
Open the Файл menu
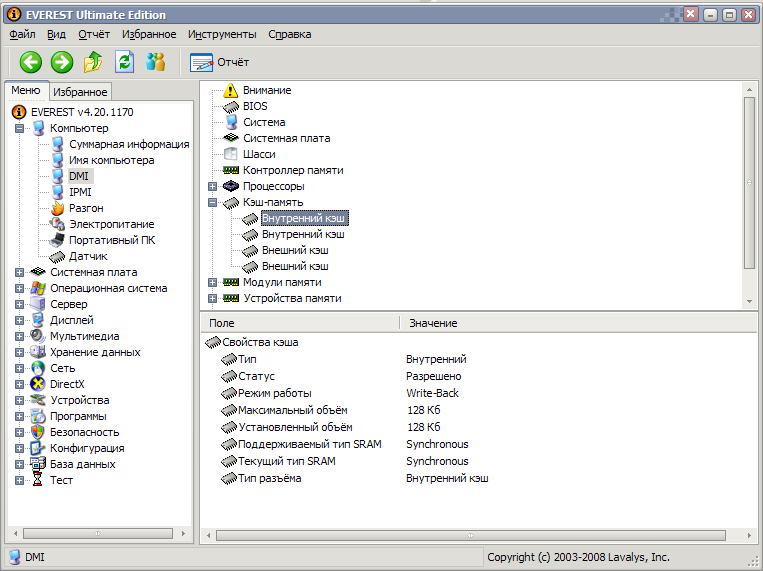pos(22,34)
